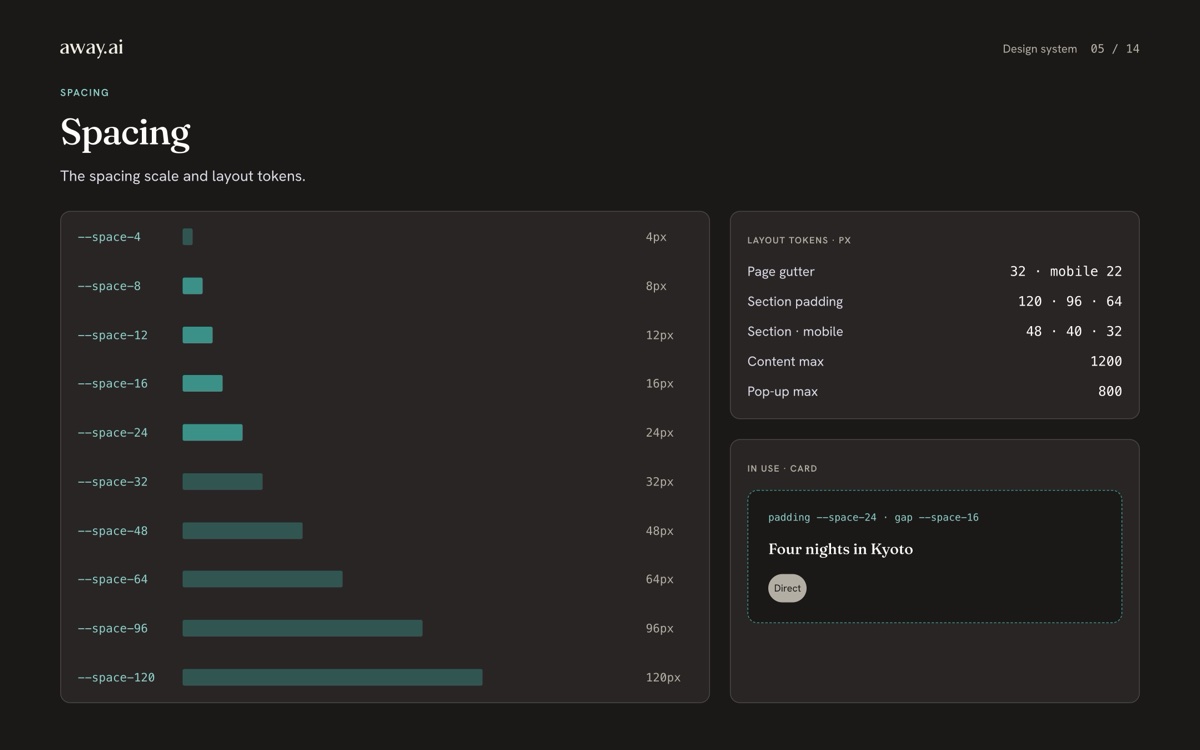Click the bar in the --space-120 row
The height and width of the screenshot is (750, 1200).
332,678
